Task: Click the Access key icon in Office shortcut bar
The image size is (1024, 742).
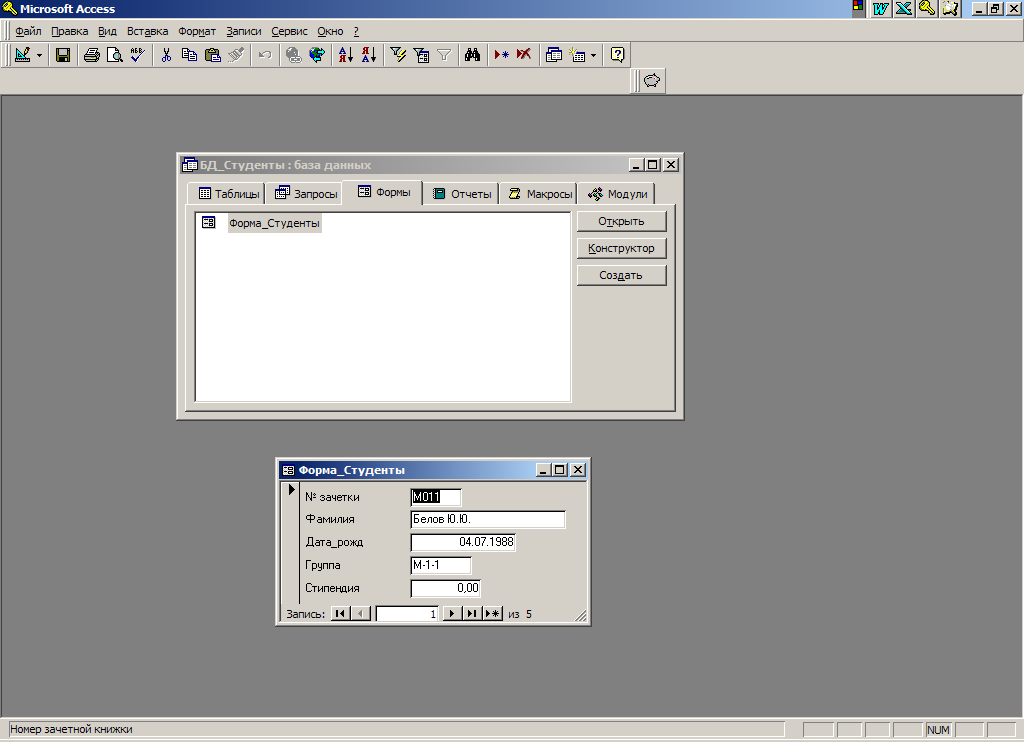Action: (x=927, y=8)
